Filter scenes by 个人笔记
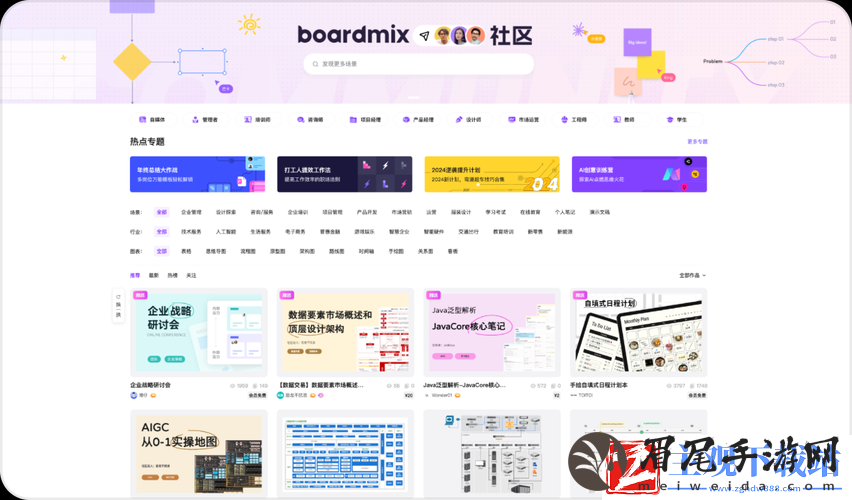Image resolution: width=852 pixels, height=500 pixels. (565, 212)
